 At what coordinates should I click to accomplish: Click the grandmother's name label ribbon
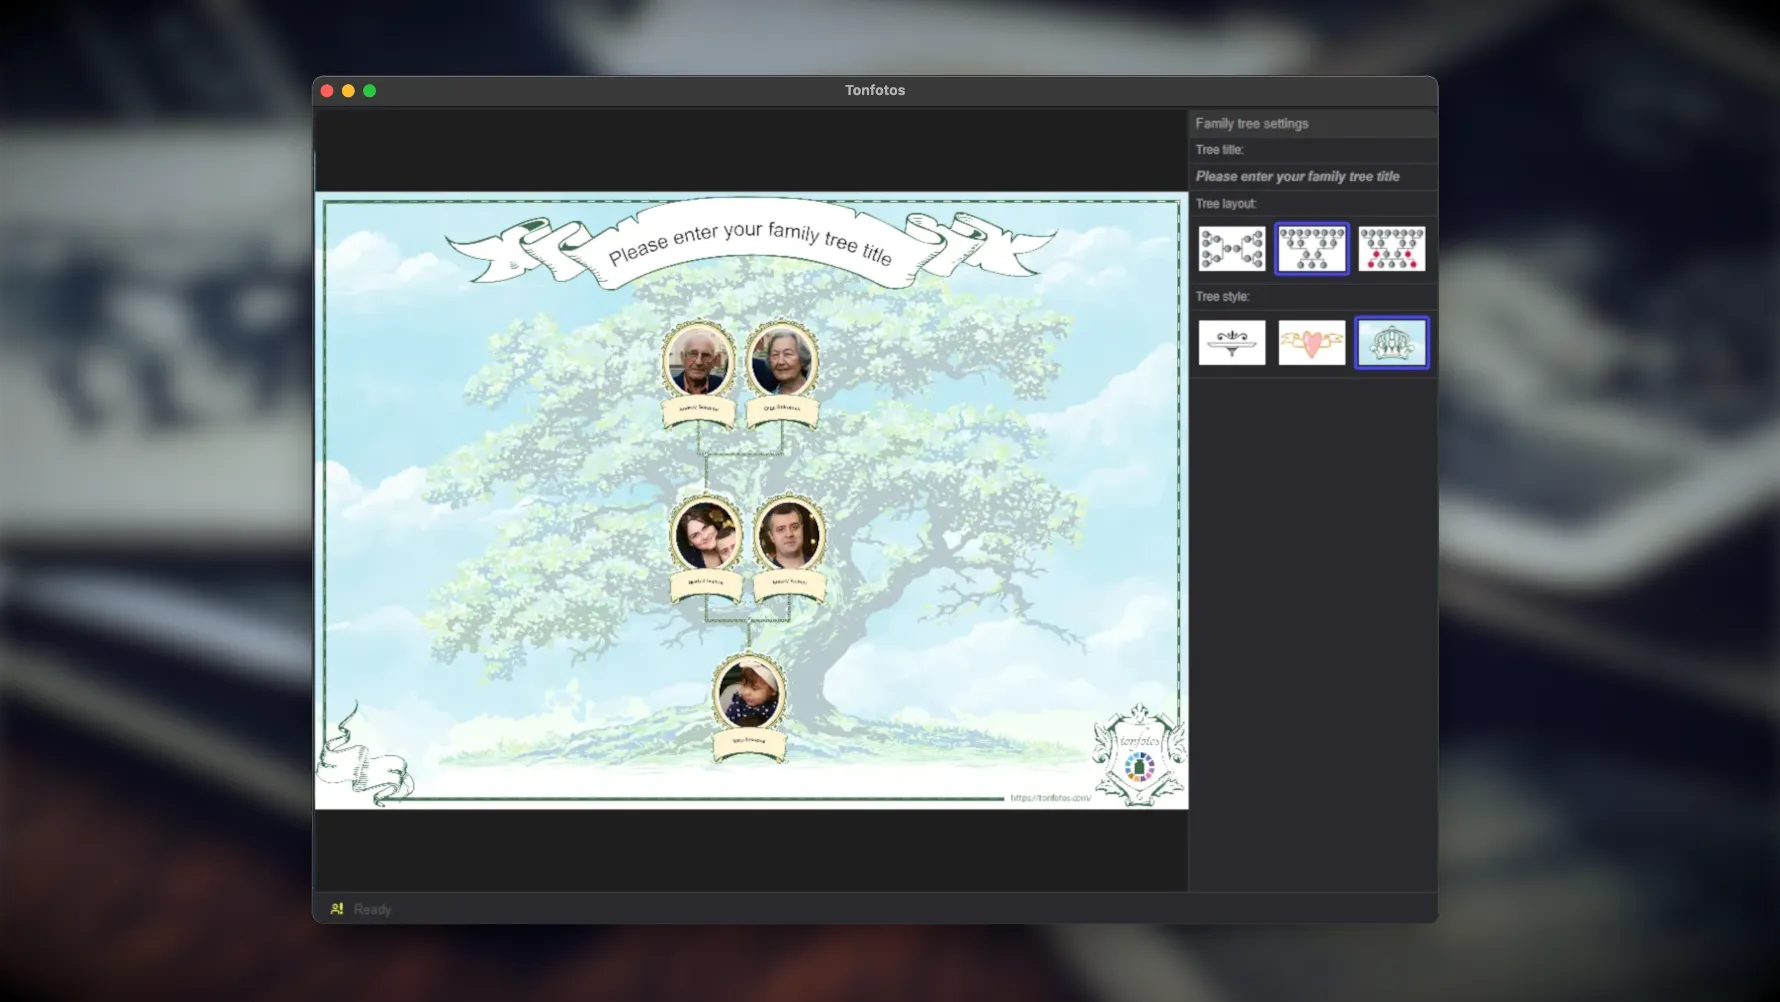782,410
